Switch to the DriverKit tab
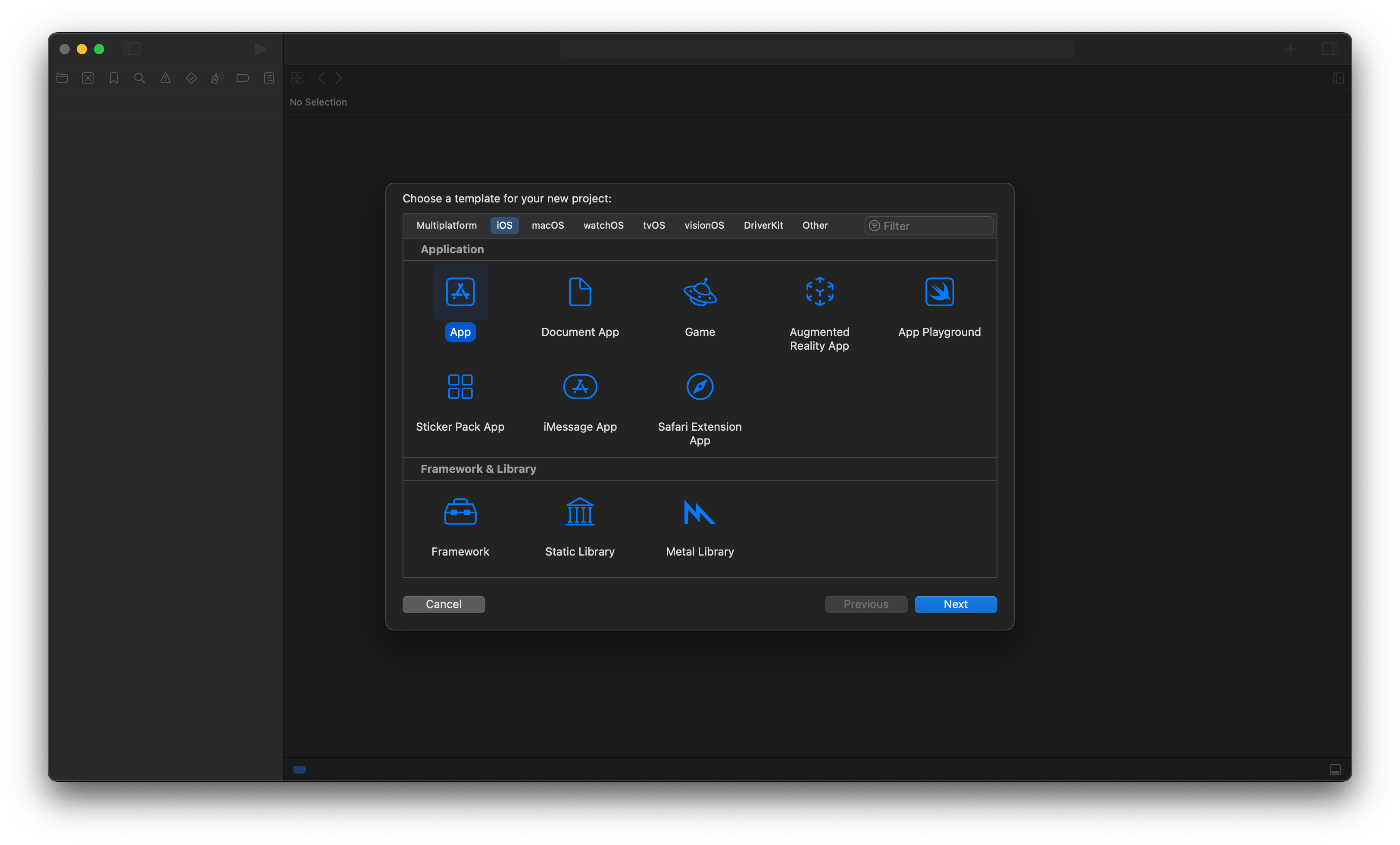 pyautogui.click(x=764, y=226)
